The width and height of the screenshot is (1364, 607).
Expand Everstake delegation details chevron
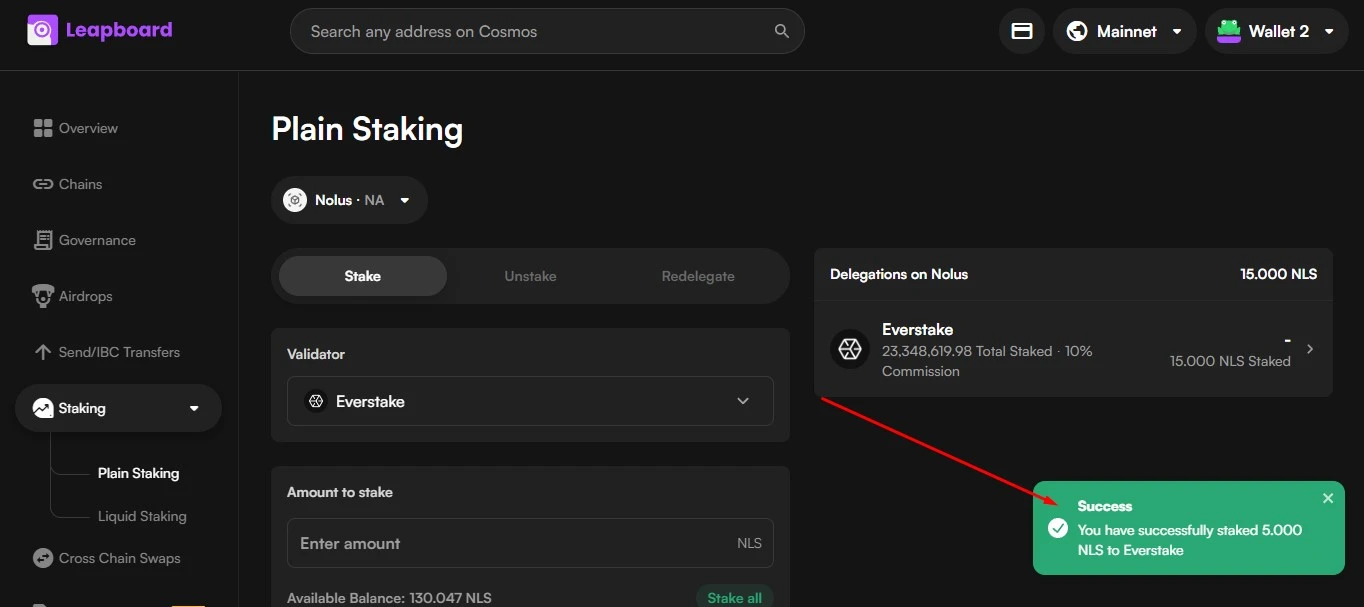1310,349
